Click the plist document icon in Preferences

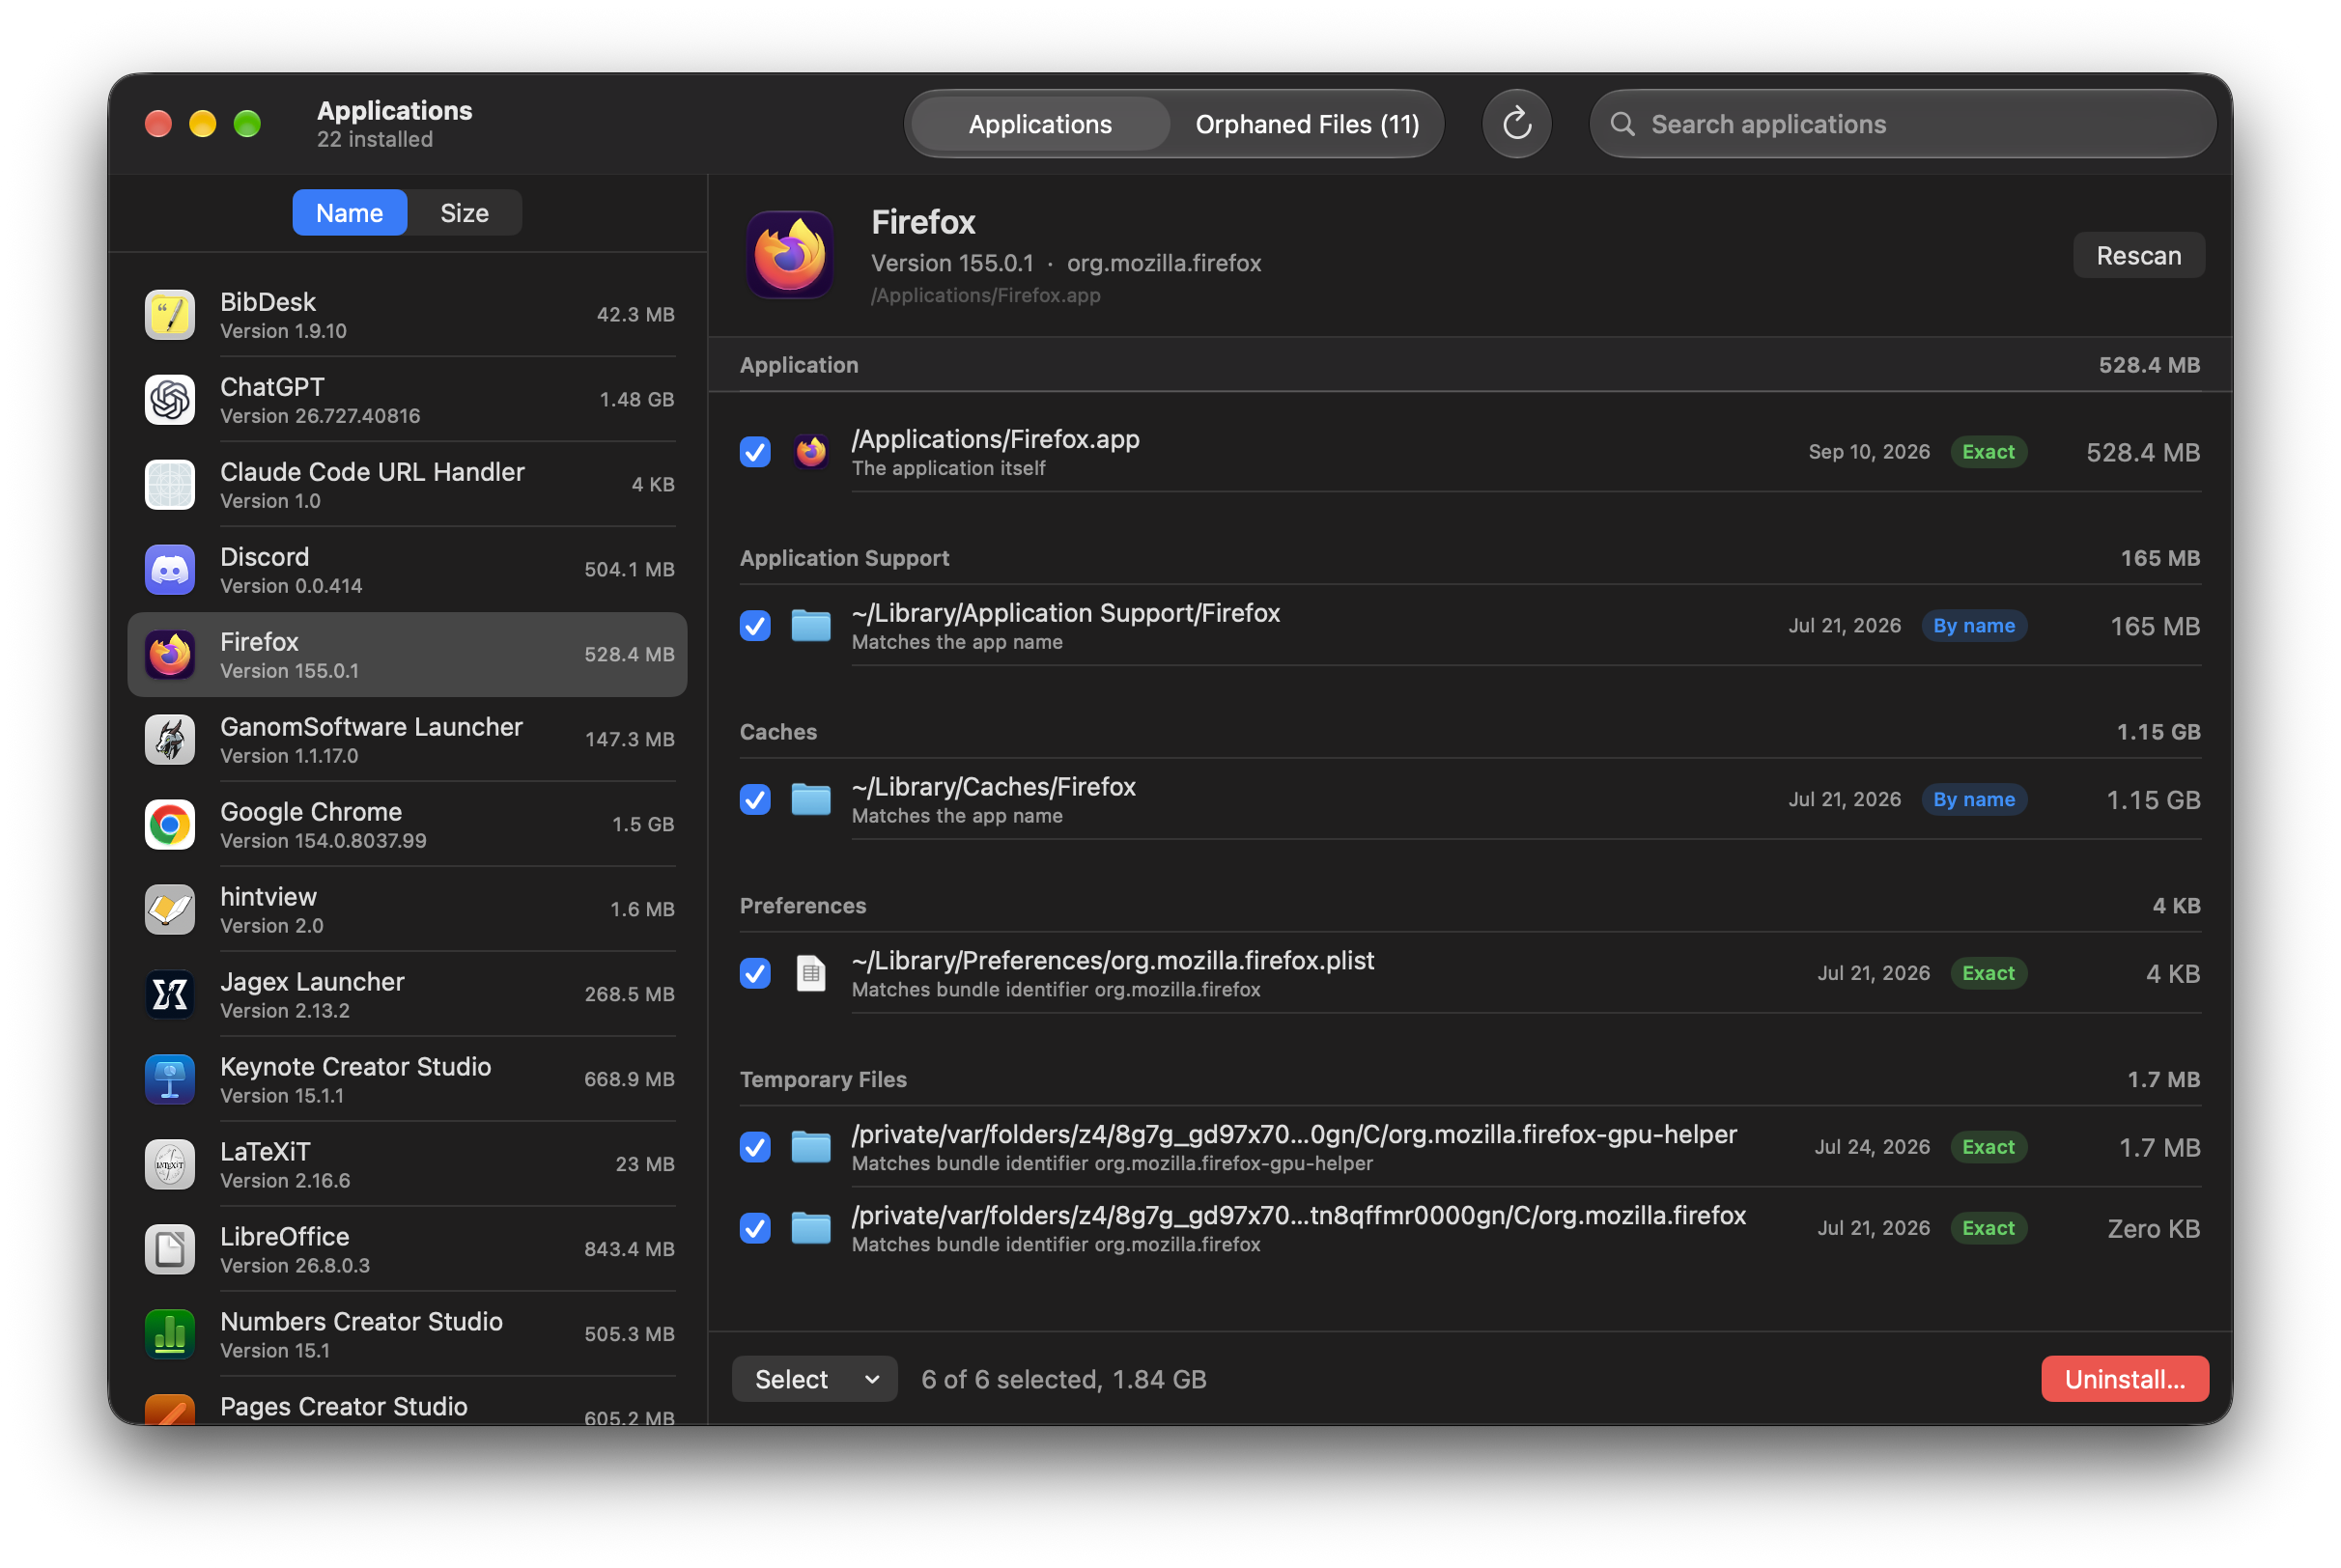tap(811, 974)
